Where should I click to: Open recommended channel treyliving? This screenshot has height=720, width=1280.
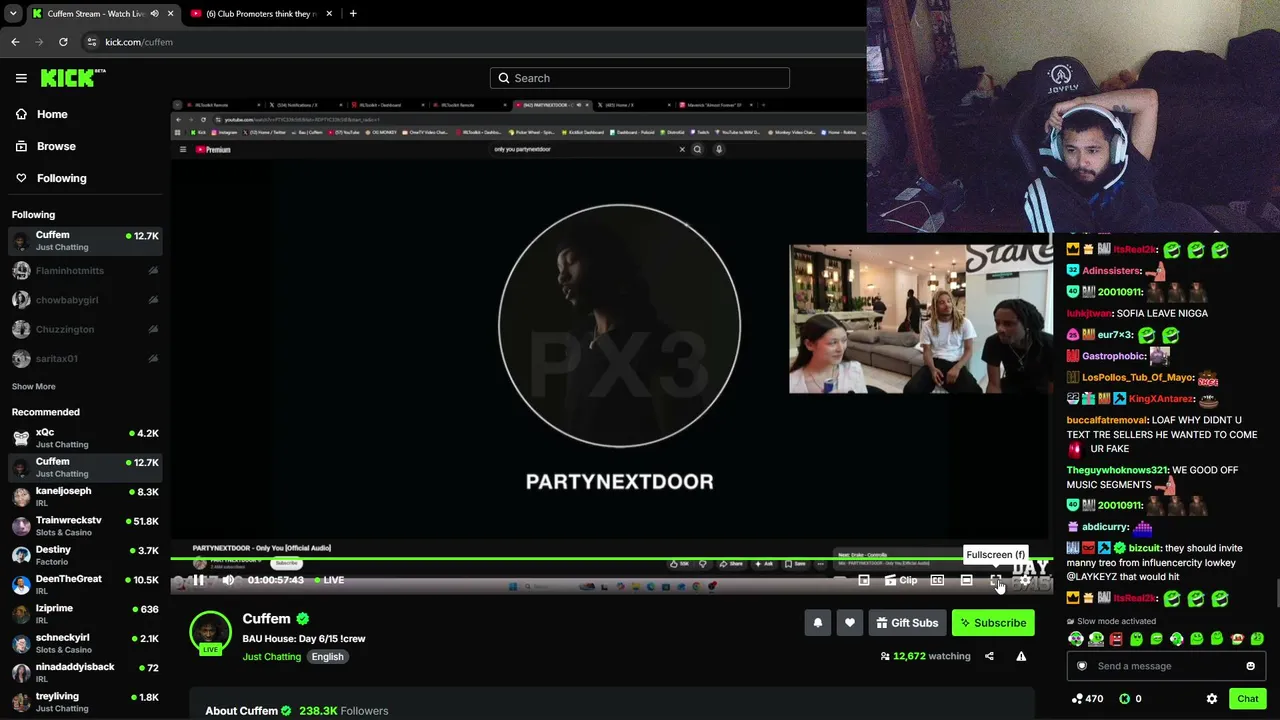(85, 702)
